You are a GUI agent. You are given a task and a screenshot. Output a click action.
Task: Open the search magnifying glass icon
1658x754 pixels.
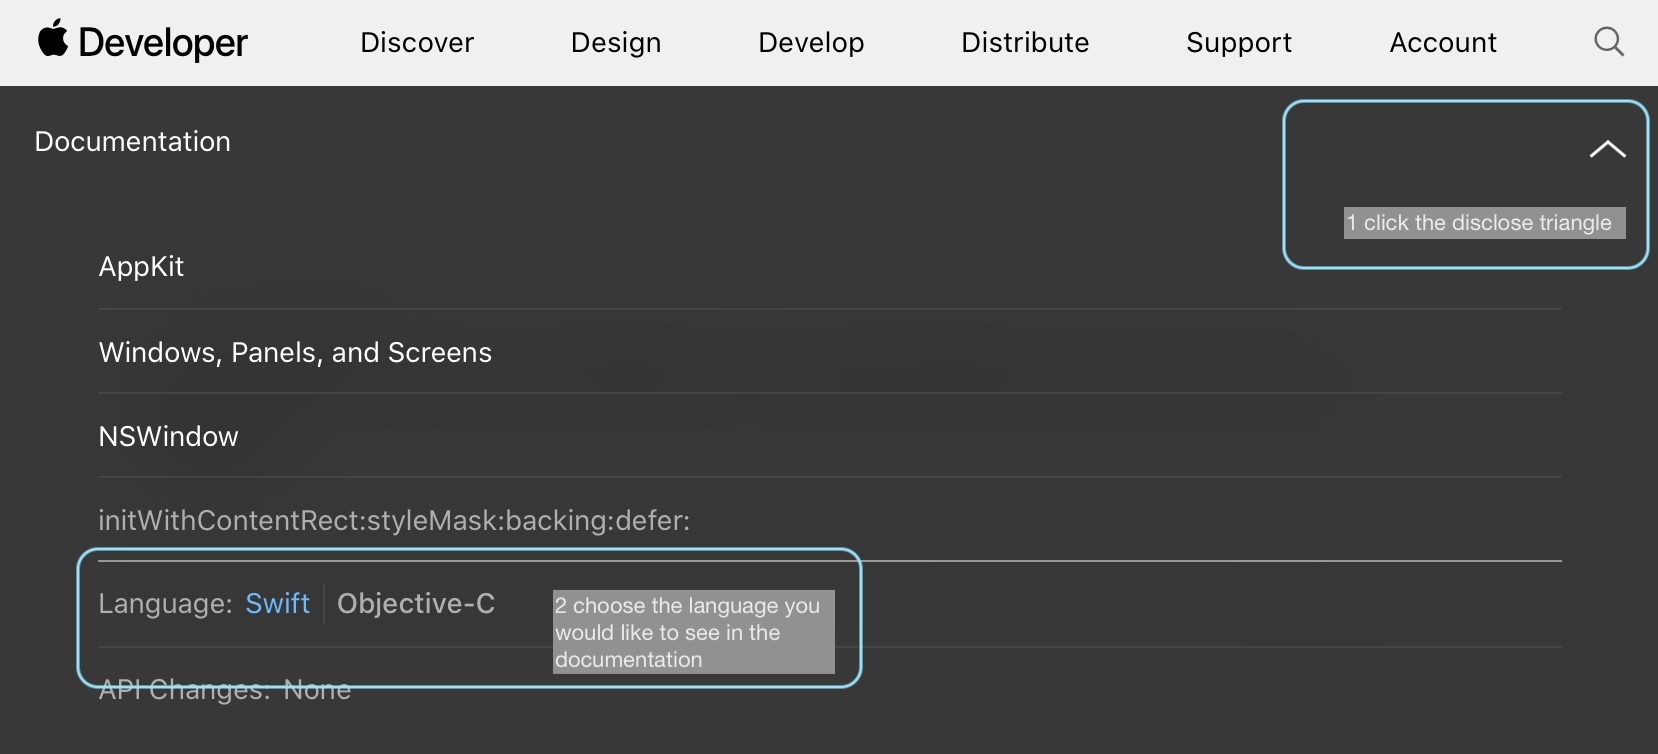pos(1608,41)
